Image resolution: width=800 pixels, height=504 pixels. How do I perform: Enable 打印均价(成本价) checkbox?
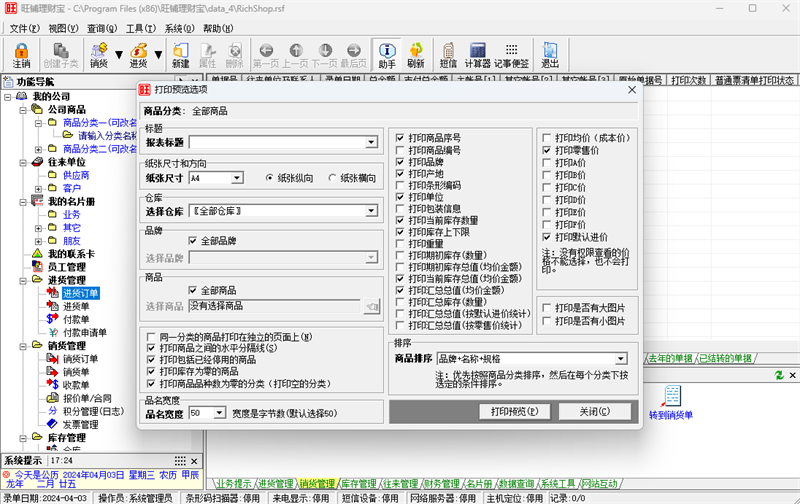coord(546,138)
